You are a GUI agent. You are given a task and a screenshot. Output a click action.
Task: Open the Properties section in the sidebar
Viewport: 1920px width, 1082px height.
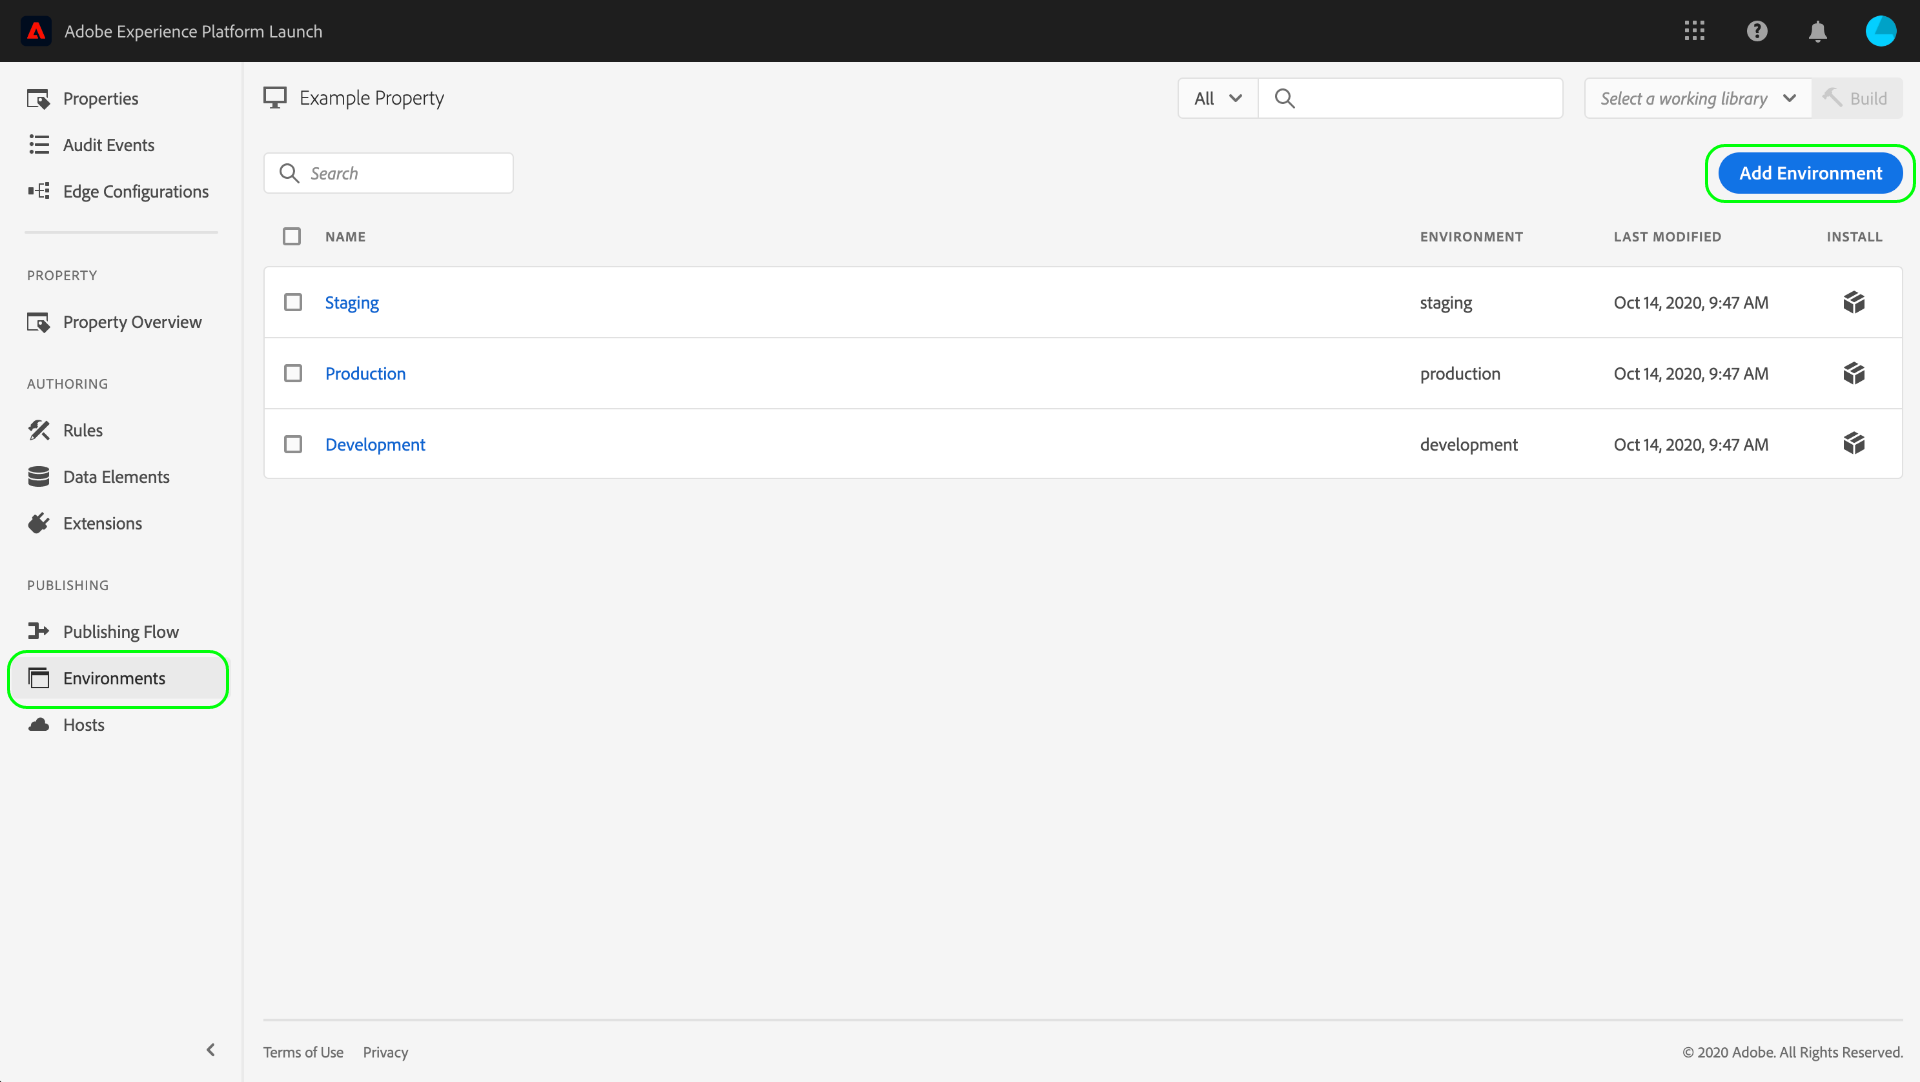tap(100, 98)
